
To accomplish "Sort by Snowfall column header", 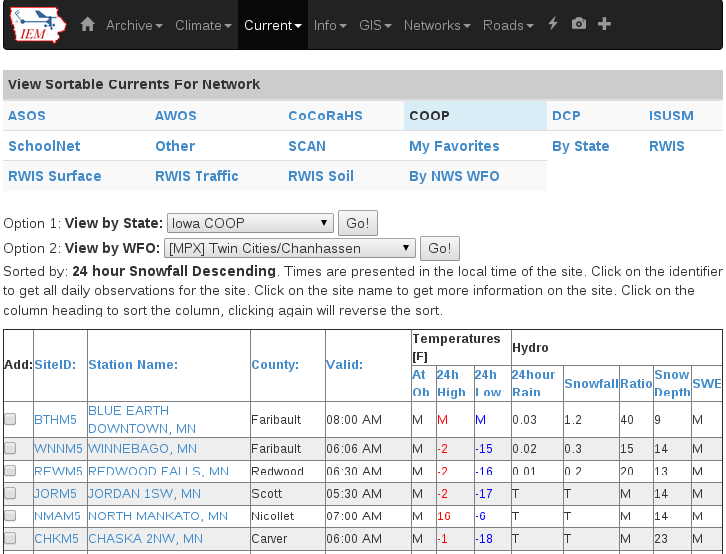I will click(x=591, y=384).
